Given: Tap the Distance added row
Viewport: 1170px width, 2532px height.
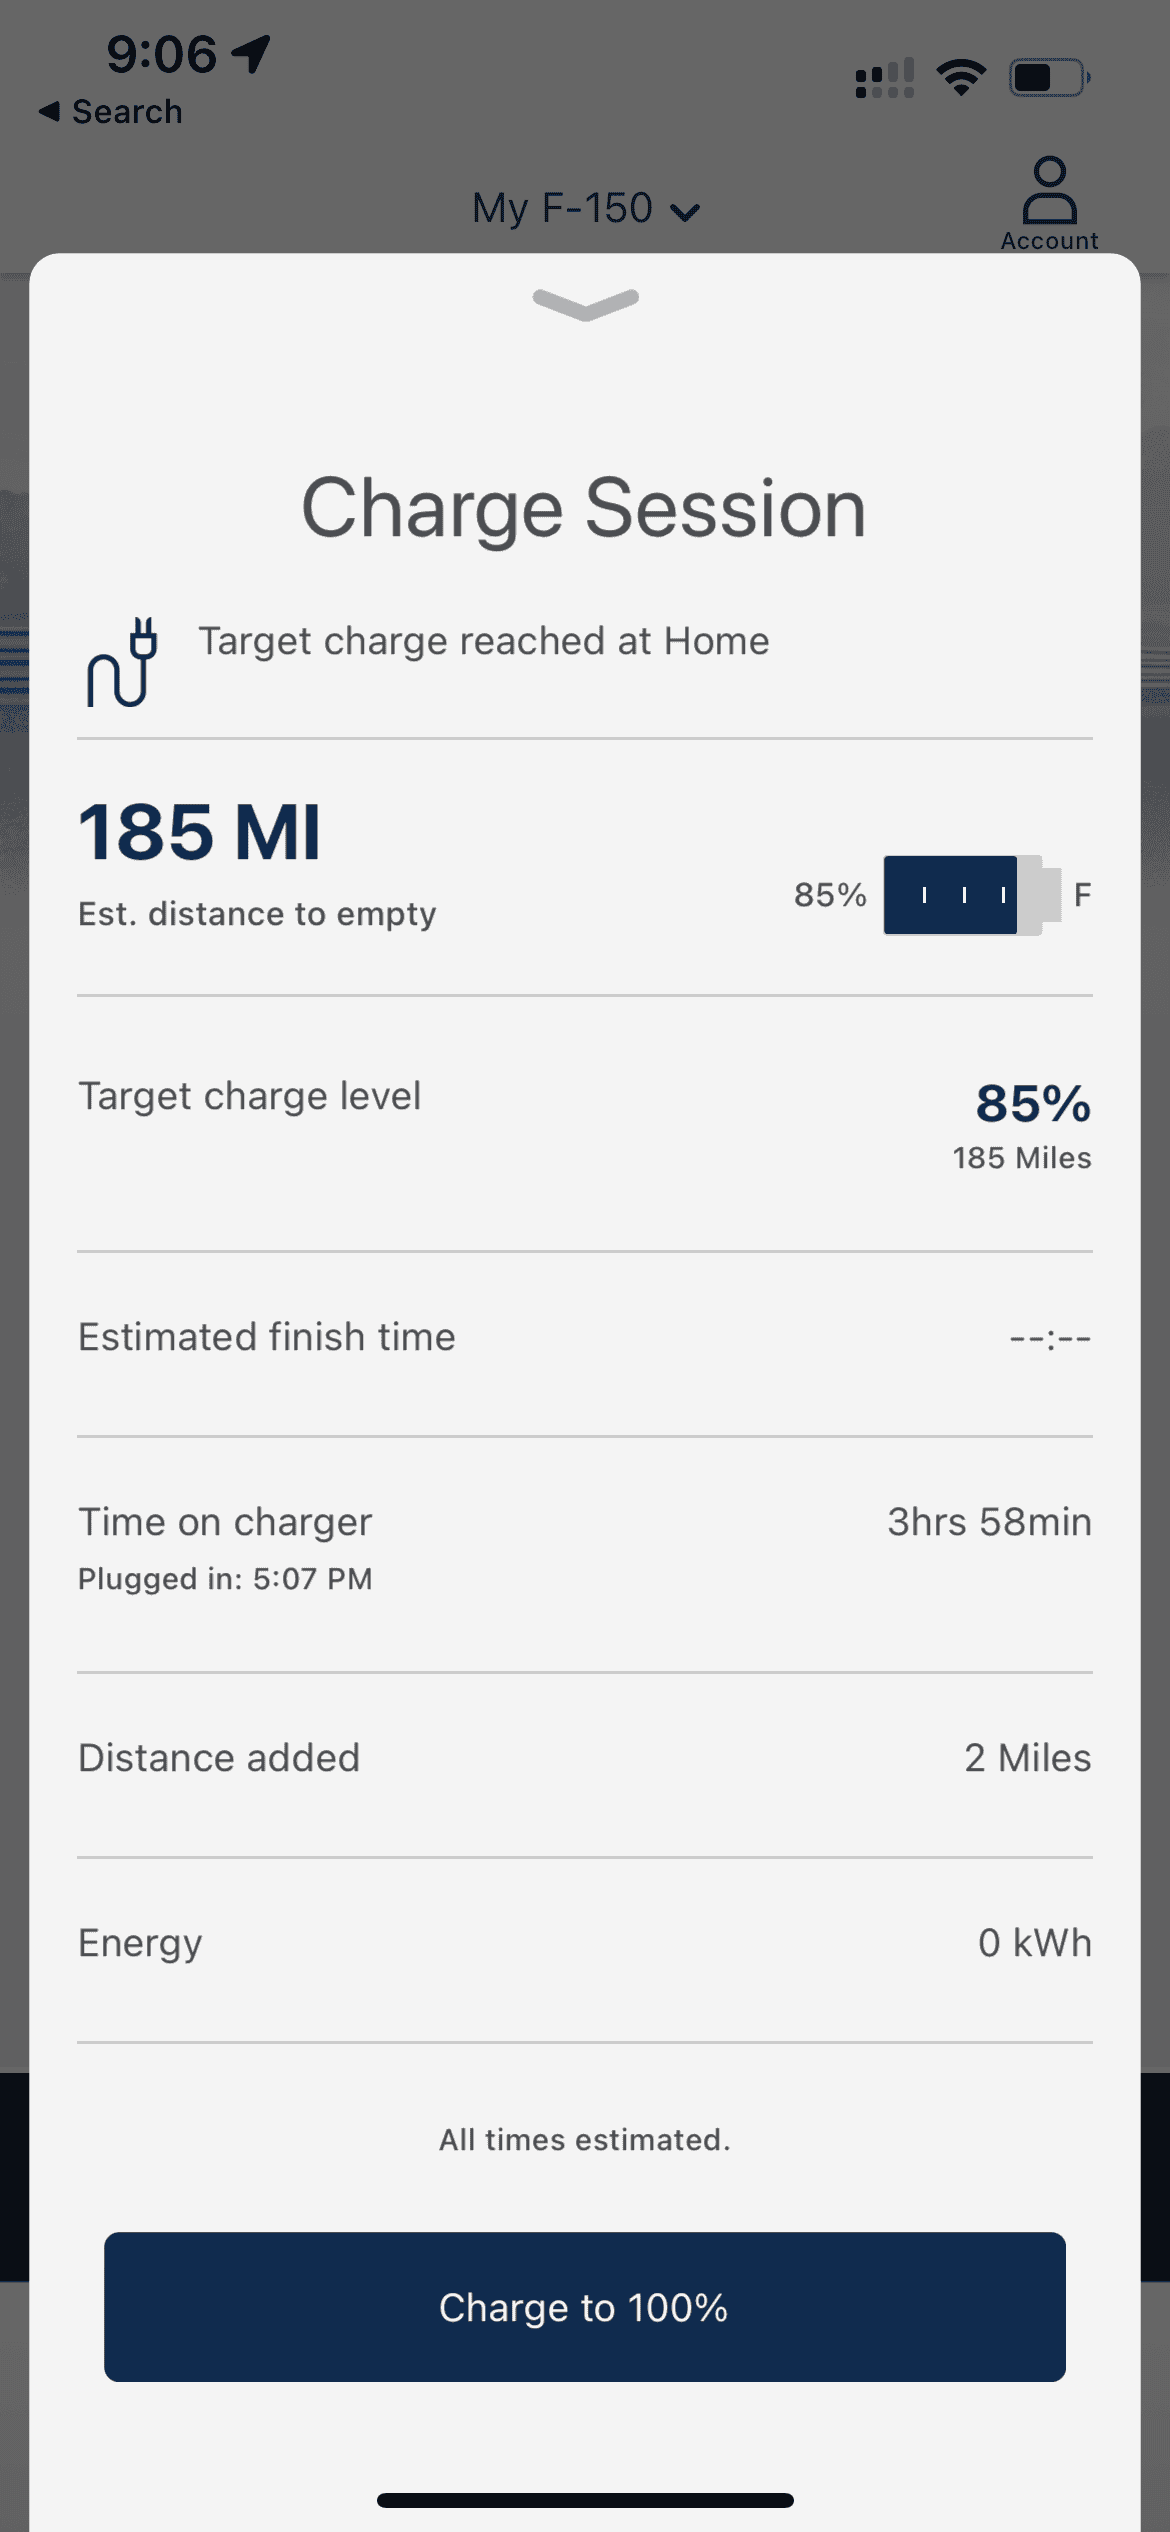Looking at the screenshot, I should coord(585,1758).
